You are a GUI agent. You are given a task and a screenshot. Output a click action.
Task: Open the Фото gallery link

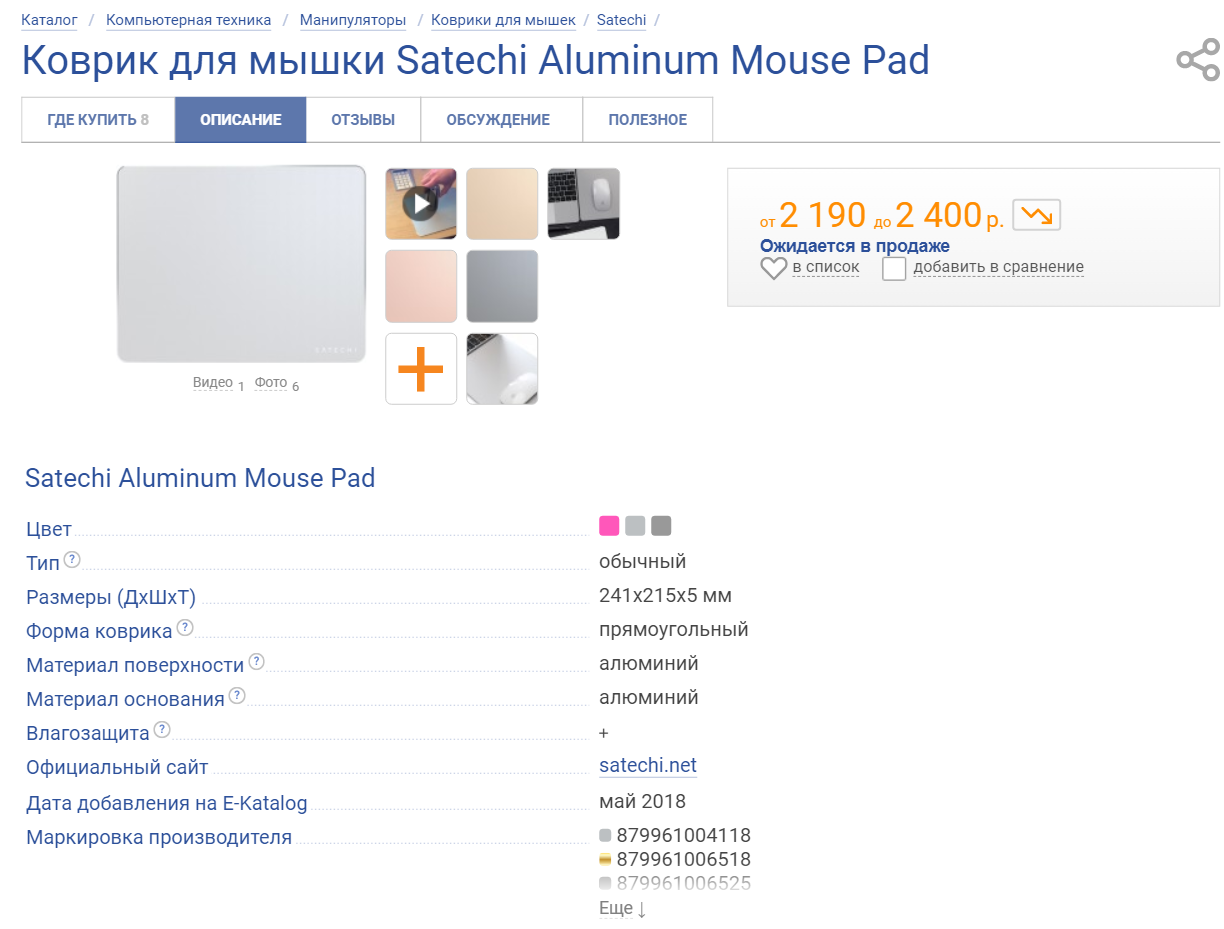coord(271,383)
